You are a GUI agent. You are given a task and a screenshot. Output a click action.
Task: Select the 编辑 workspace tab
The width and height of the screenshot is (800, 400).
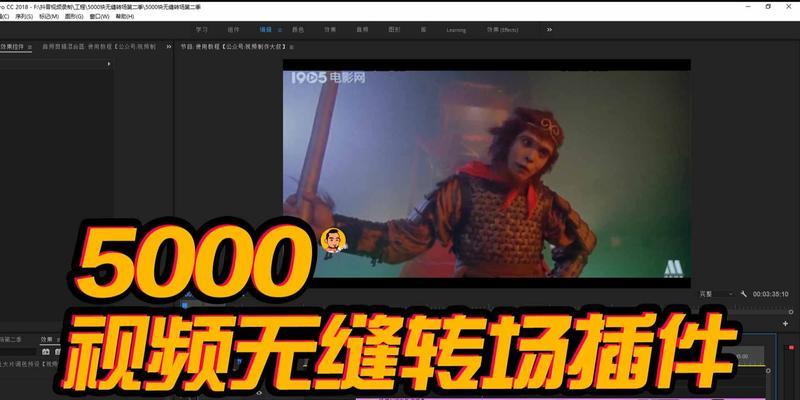coord(265,30)
